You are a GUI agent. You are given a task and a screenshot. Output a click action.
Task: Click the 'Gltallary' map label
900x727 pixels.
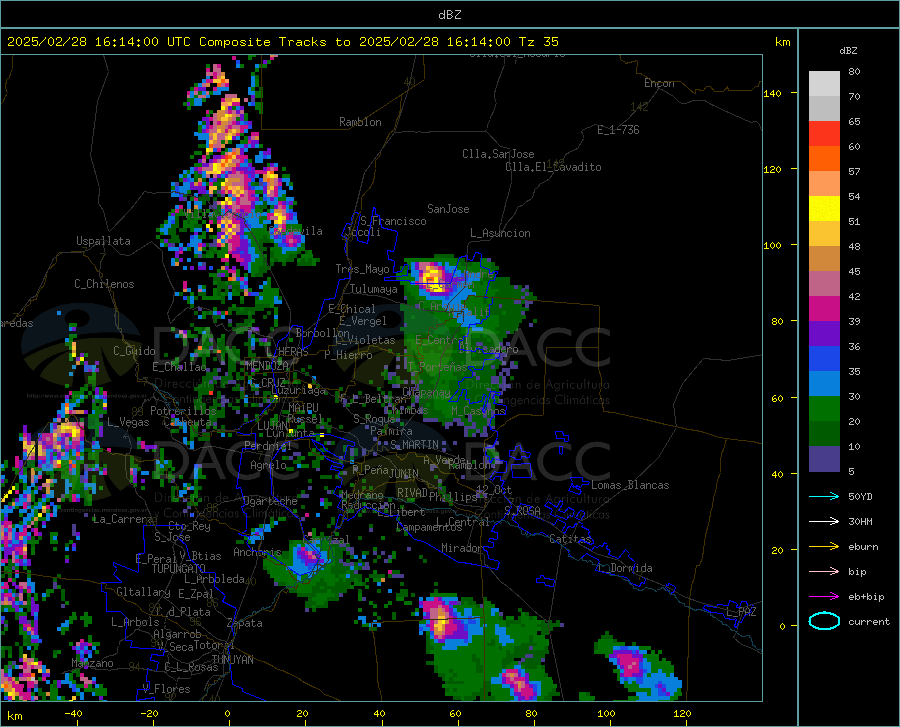143,592
